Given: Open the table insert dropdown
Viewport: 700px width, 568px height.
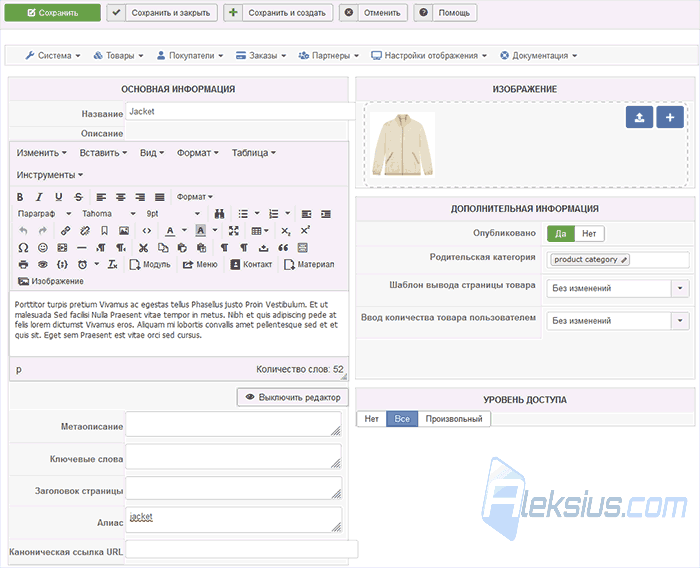Looking at the screenshot, I should point(260,231).
